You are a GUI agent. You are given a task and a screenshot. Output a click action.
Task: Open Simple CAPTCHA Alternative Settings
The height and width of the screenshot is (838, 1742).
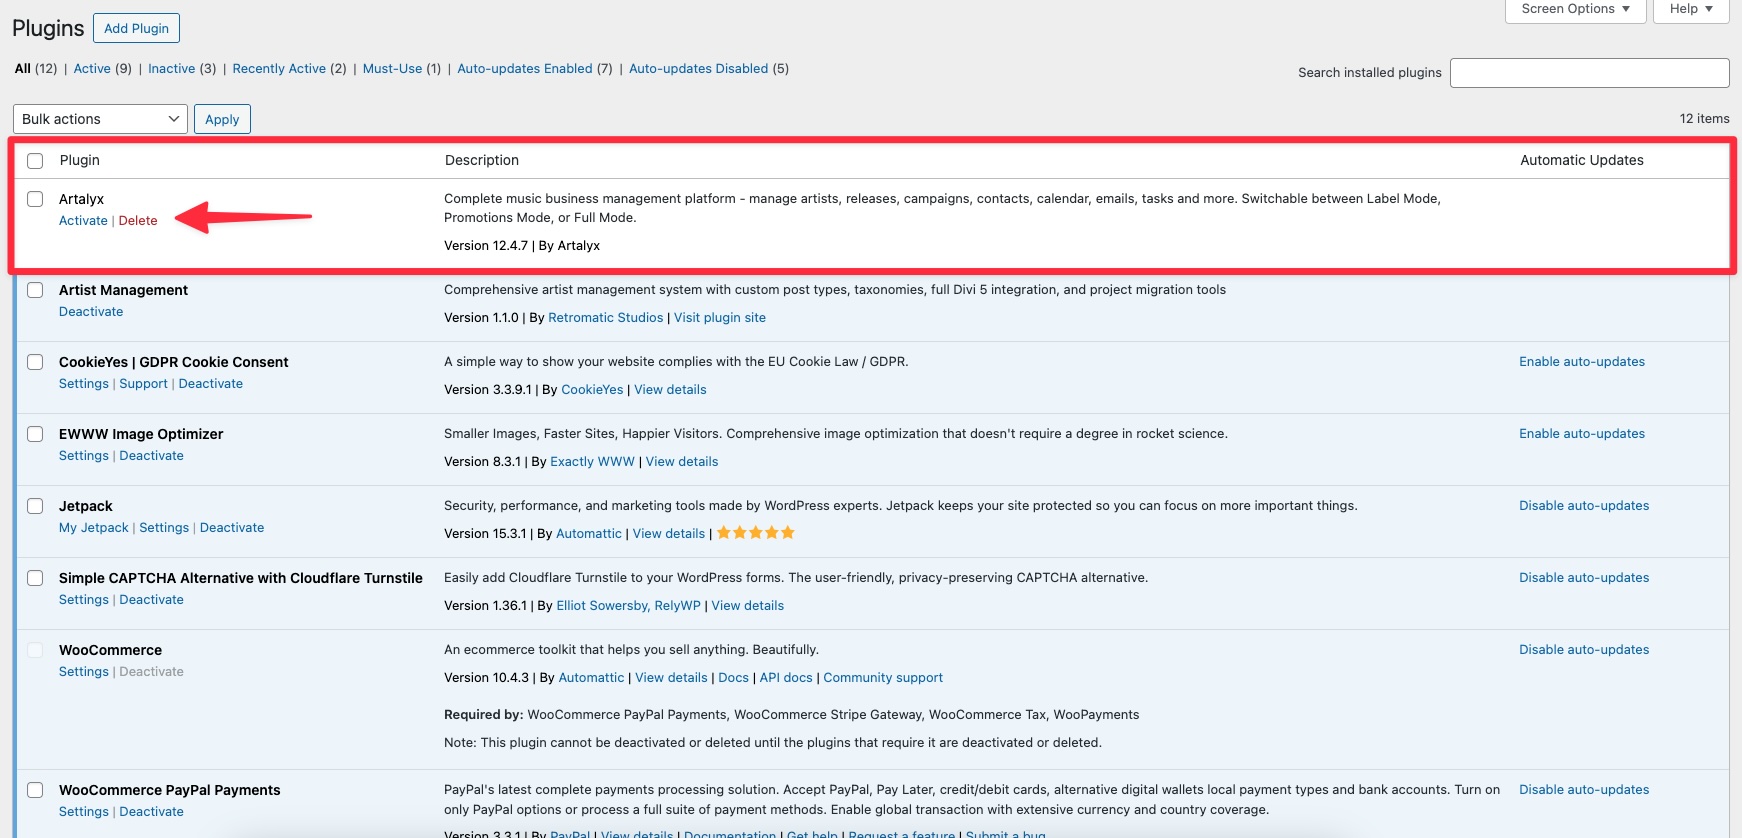pyautogui.click(x=84, y=600)
